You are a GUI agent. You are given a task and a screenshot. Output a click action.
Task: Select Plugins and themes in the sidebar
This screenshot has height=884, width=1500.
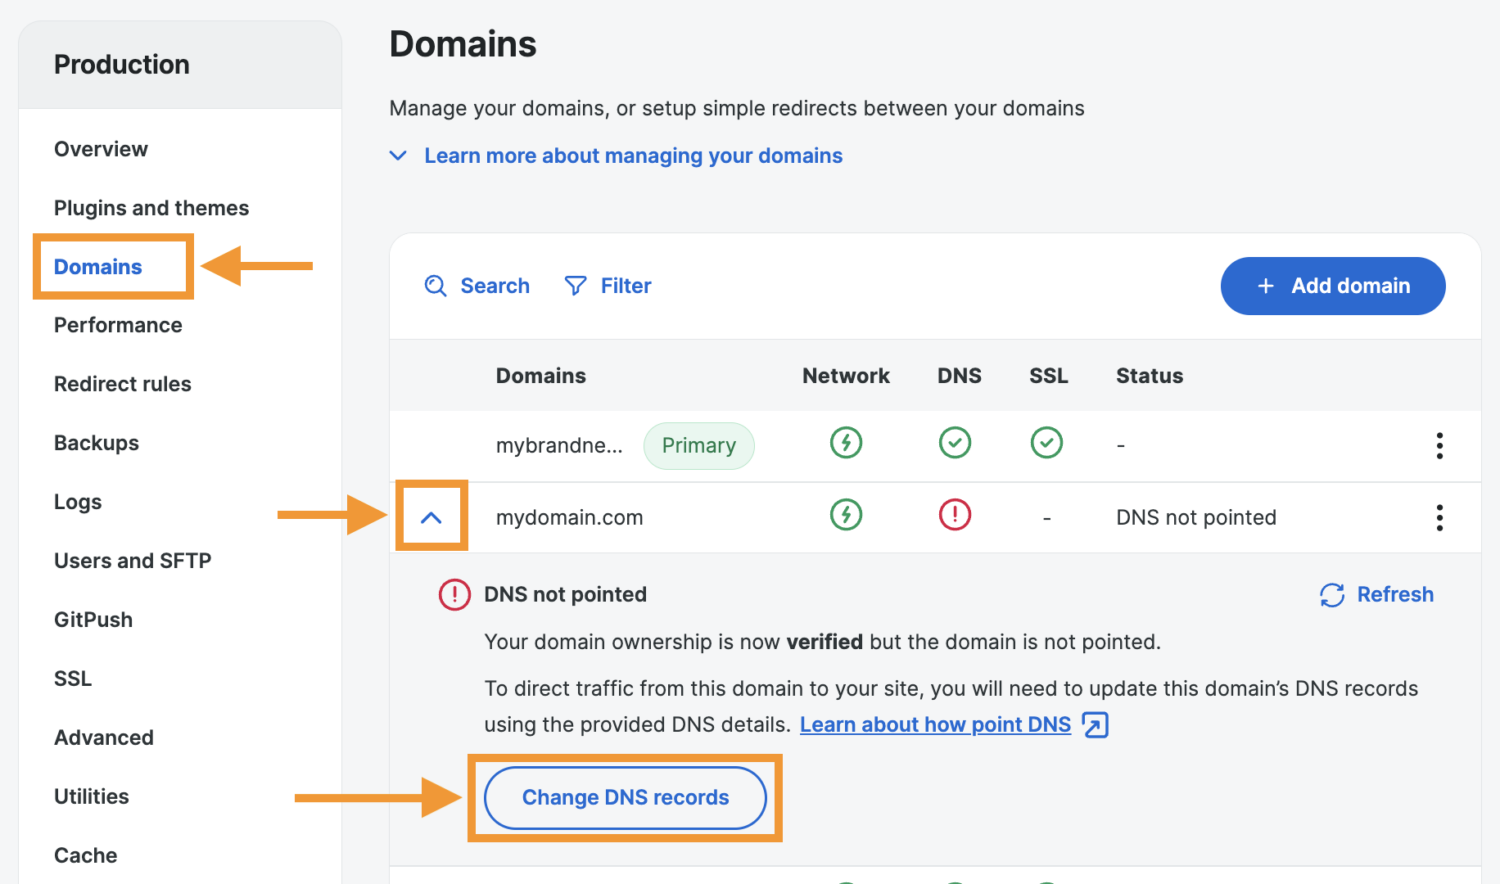(x=151, y=207)
